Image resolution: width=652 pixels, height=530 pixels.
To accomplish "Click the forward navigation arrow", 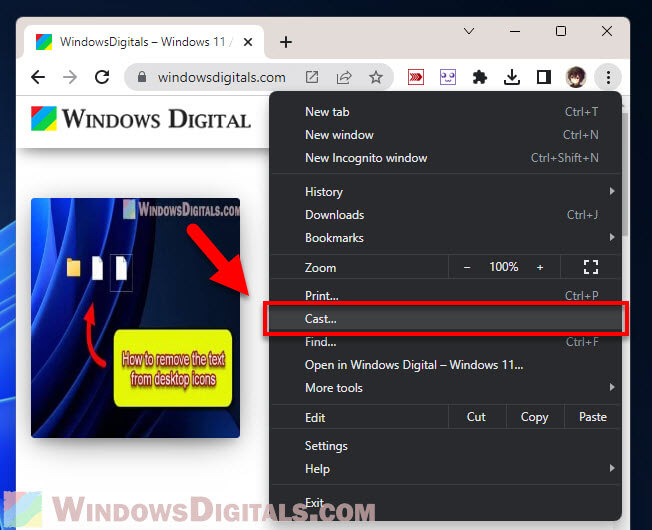I will pyautogui.click(x=70, y=77).
